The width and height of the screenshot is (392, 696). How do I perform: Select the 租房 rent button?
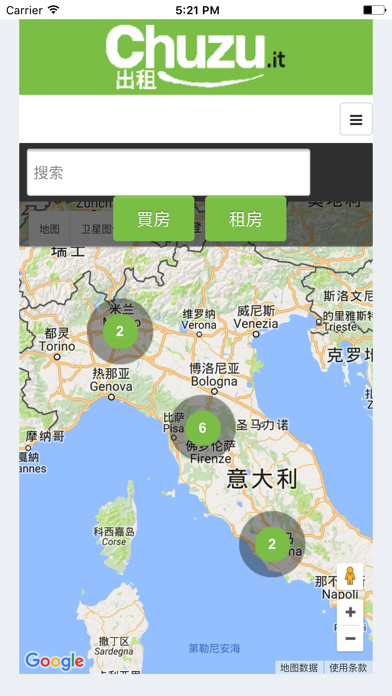(x=245, y=219)
